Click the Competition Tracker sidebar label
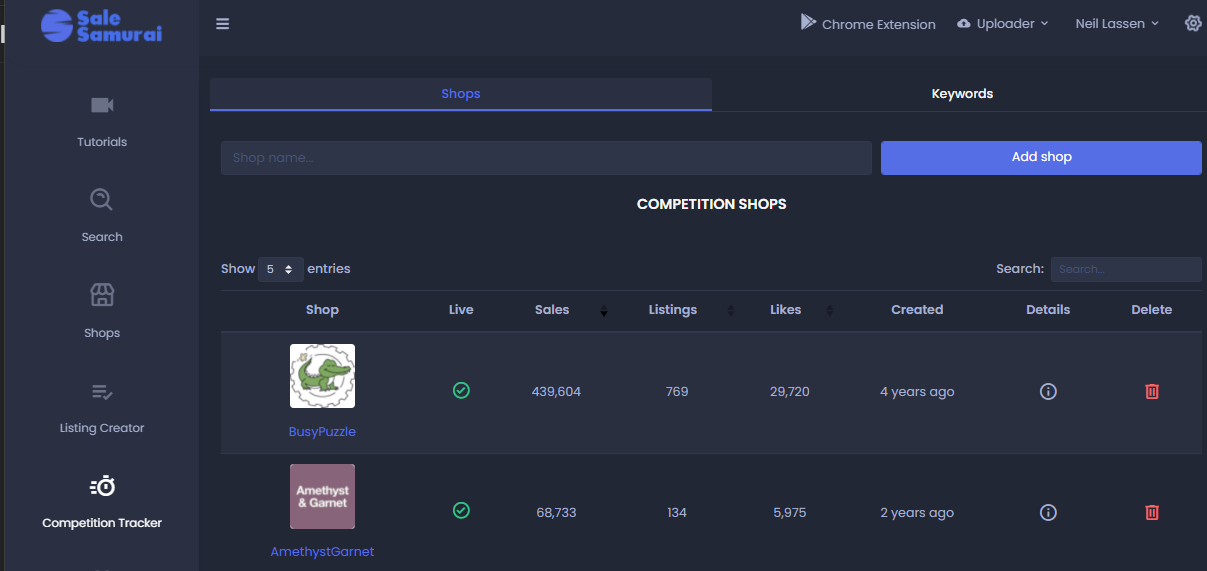 (x=102, y=523)
